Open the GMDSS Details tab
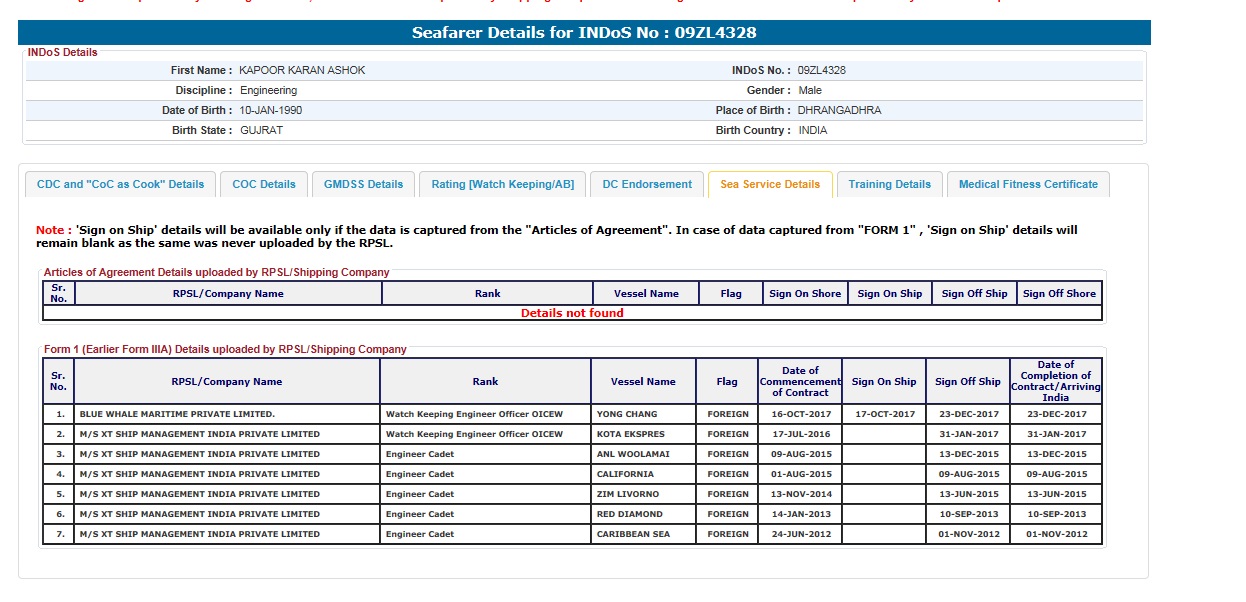 pos(363,184)
